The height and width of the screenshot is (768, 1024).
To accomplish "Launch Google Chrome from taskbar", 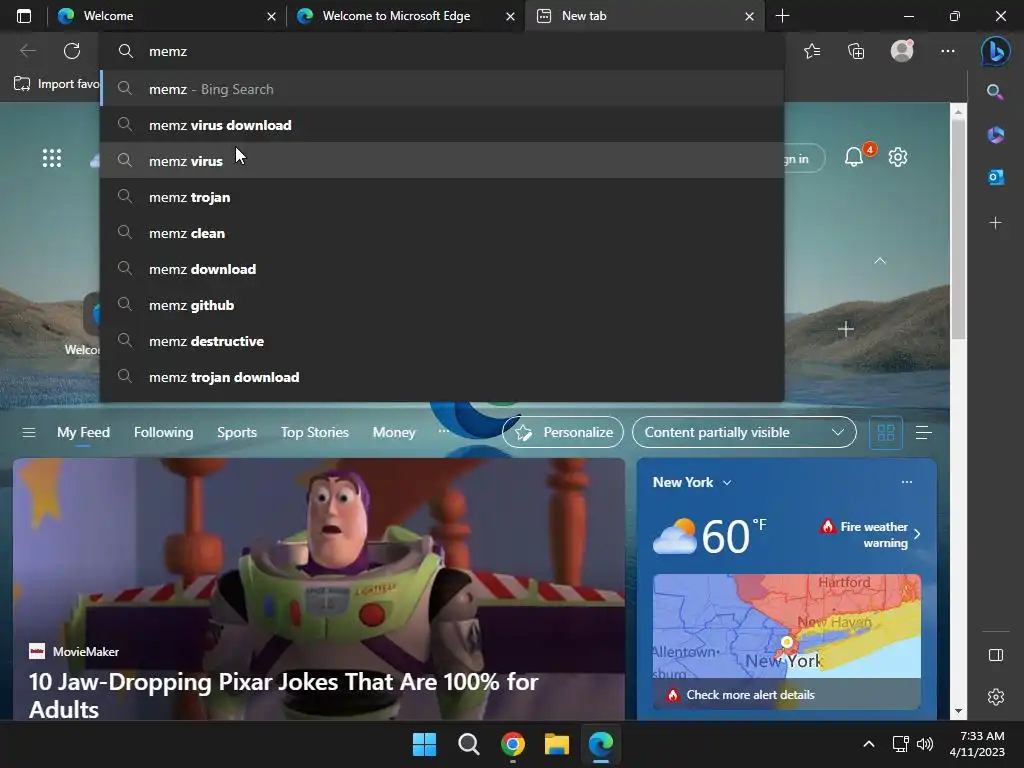I will tap(513, 744).
